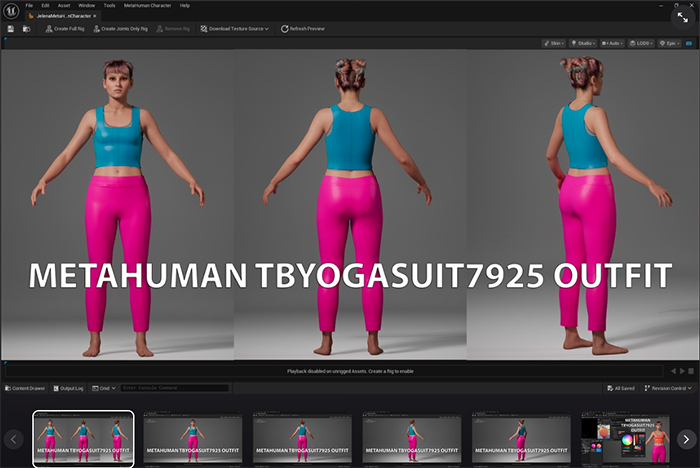Image resolution: width=700 pixels, height=468 pixels.
Task: Select the first thumbnail with three views
Action: 83,439
